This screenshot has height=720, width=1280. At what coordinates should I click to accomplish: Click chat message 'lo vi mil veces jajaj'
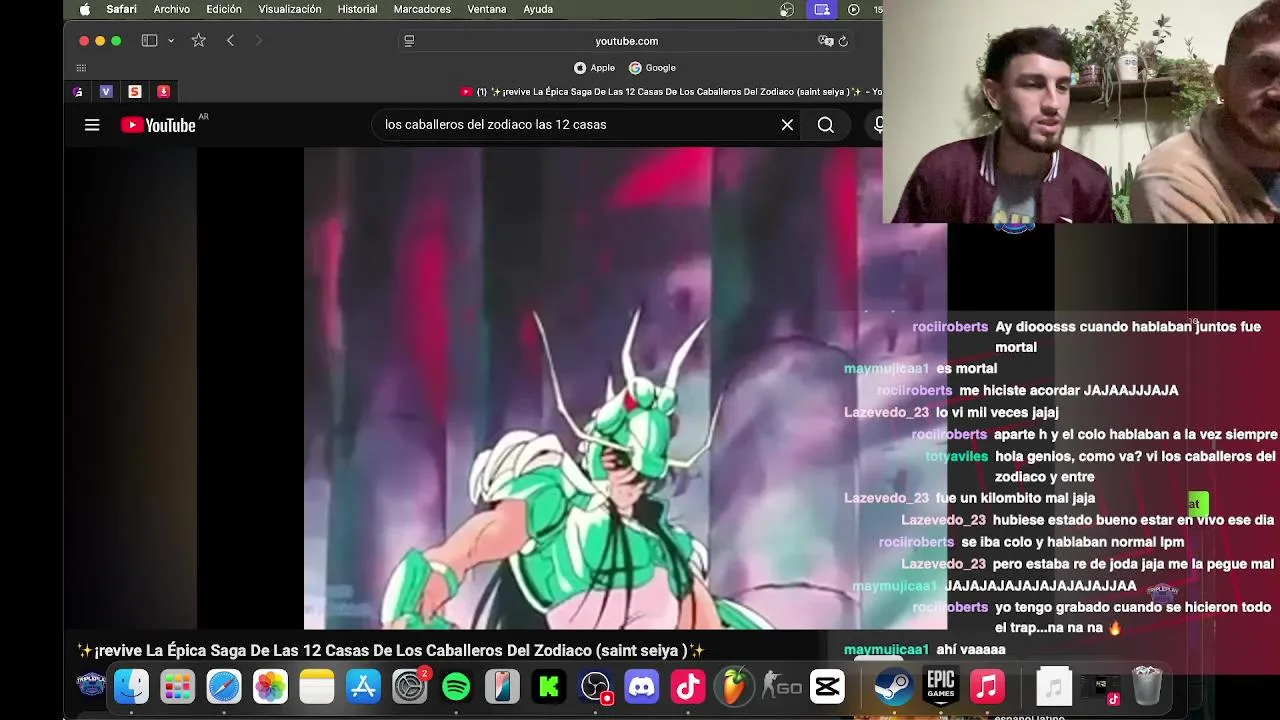(997, 412)
